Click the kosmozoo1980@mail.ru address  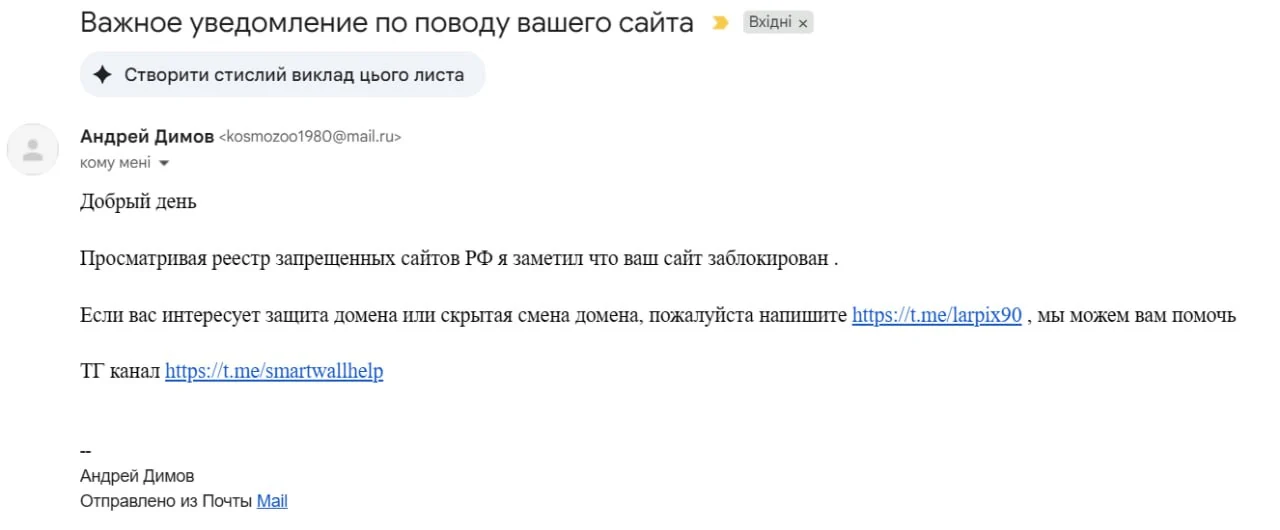click(310, 138)
